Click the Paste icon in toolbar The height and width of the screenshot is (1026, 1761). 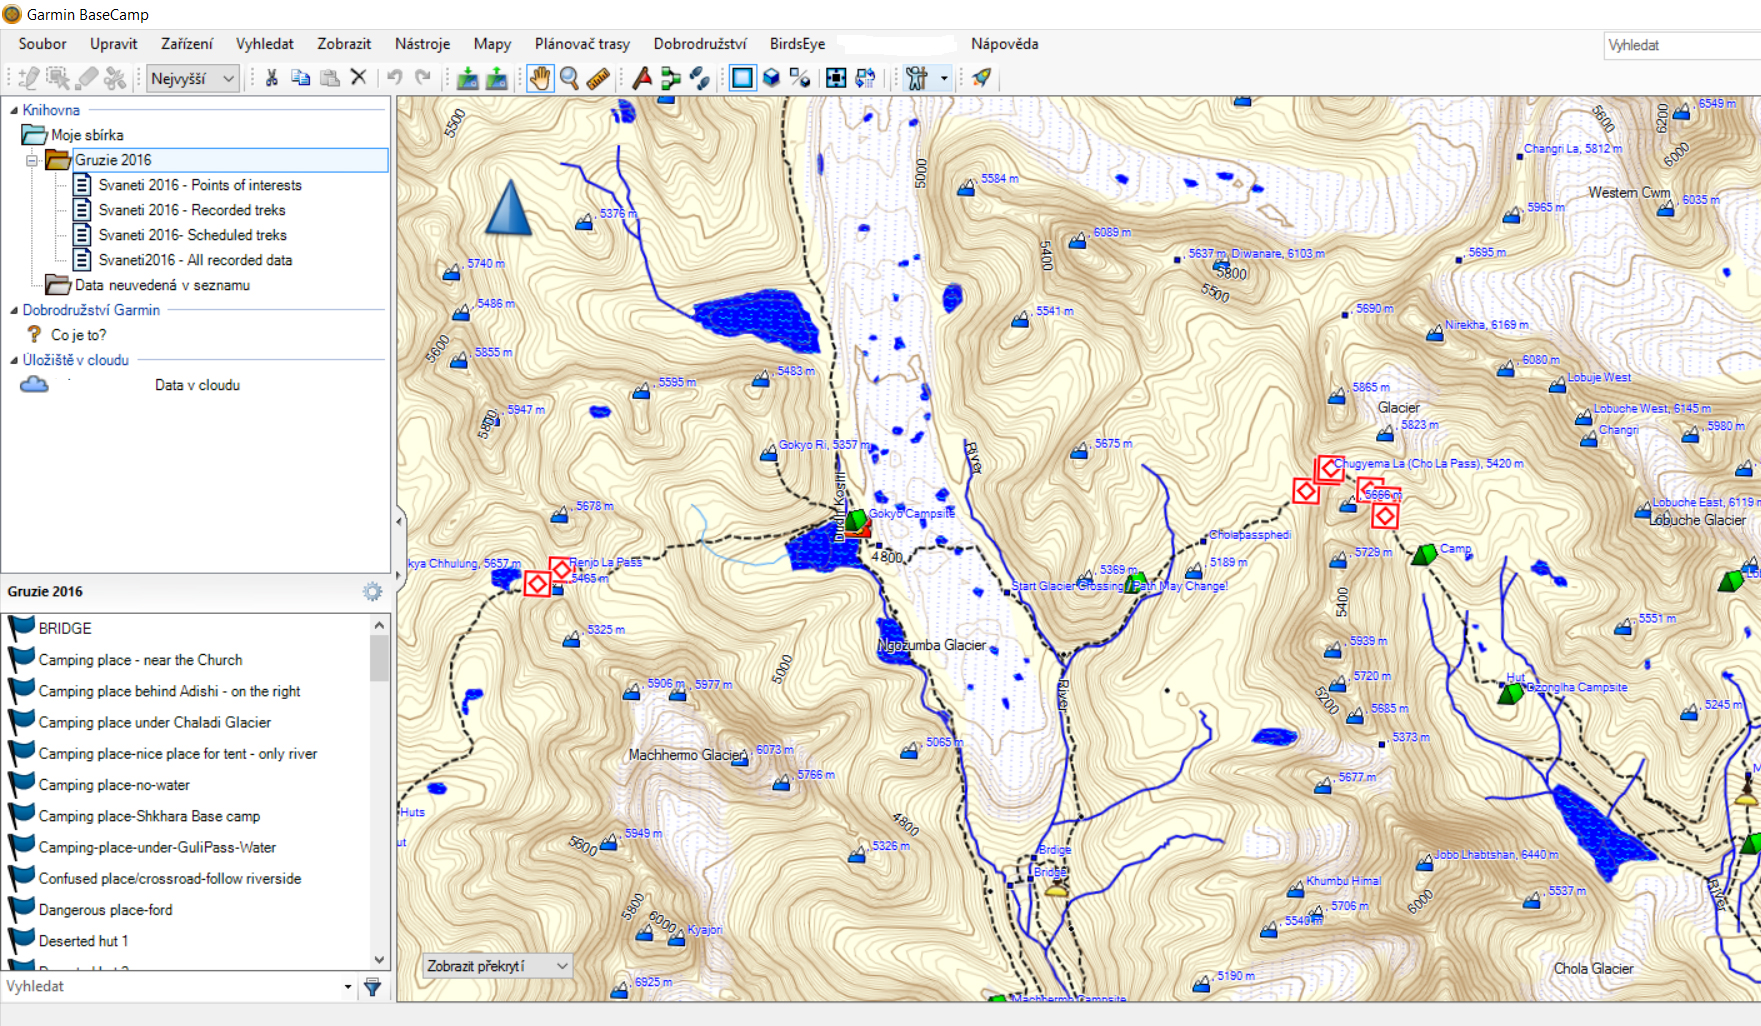[329, 78]
